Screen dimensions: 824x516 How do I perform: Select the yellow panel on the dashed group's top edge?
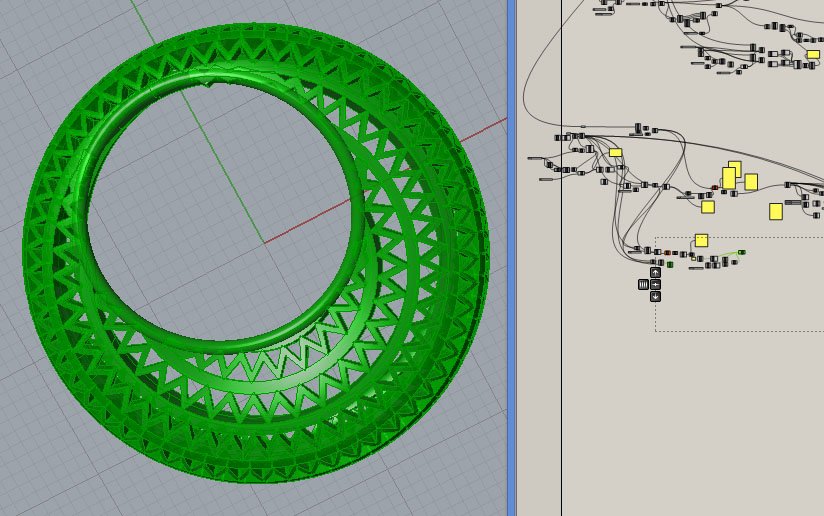[702, 241]
